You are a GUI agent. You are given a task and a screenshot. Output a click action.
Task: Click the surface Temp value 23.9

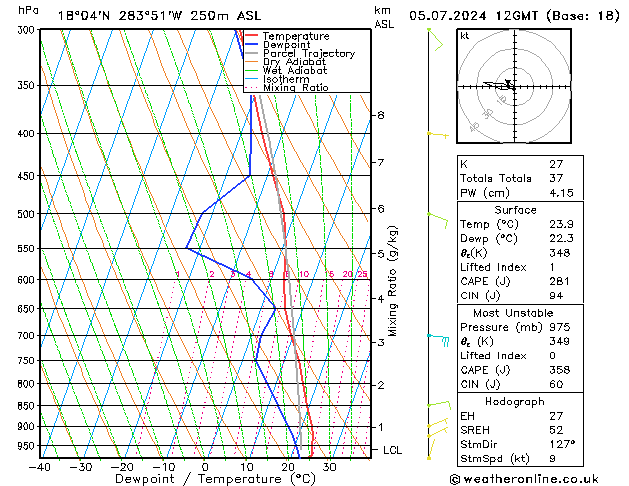[561, 224]
